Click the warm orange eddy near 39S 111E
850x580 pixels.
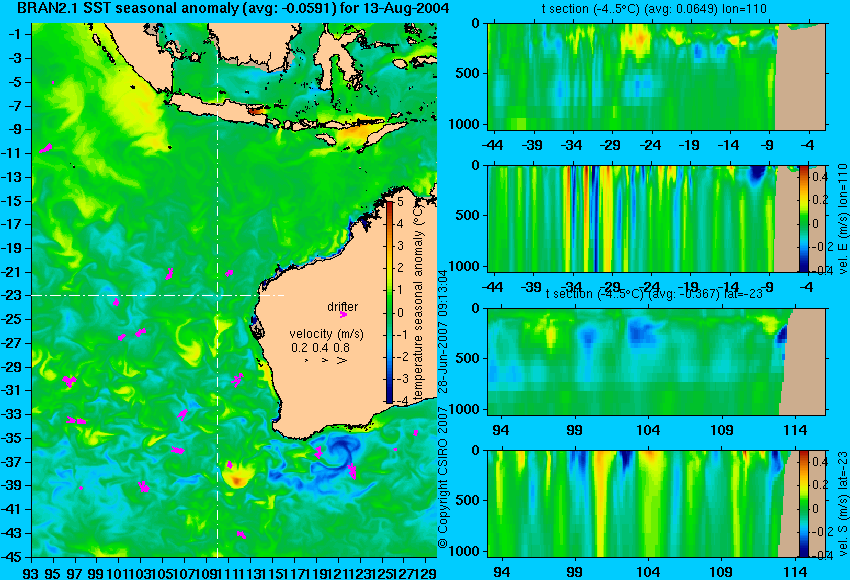click(237, 478)
